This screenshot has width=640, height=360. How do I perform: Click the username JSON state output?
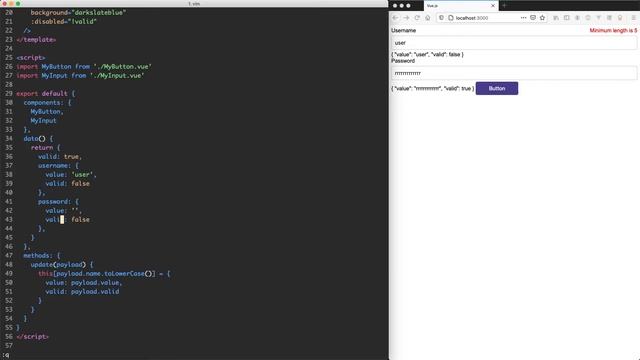tap(427, 54)
